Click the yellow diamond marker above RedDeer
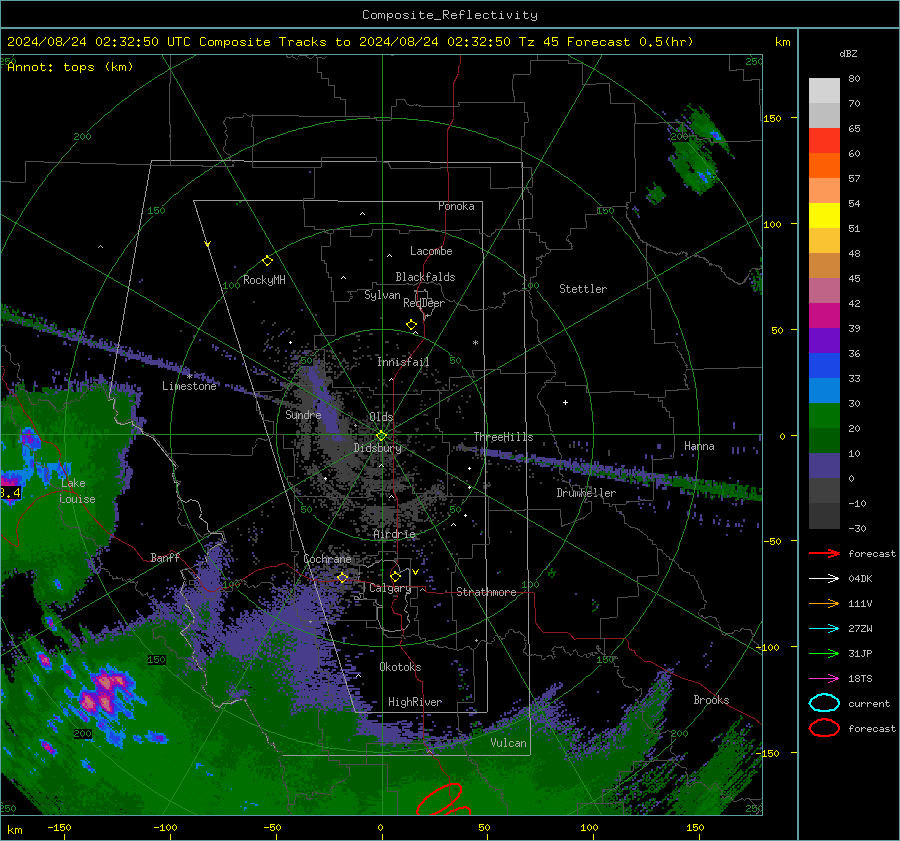The height and width of the screenshot is (841, 900). pos(412,325)
